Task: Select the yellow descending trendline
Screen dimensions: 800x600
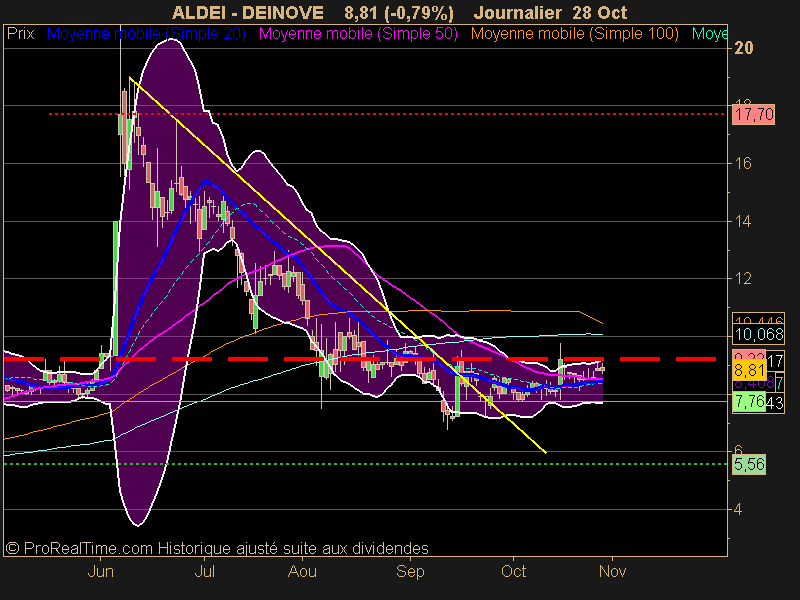Action: coord(338,265)
